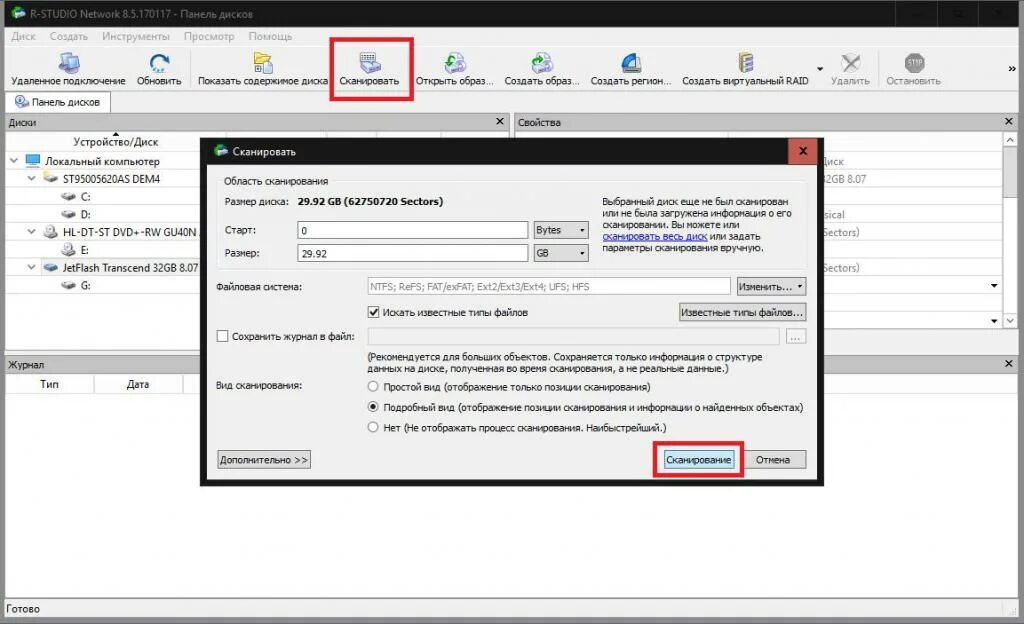This screenshot has width=1024, height=624.
Task: Enable Сохранить журнал в файл checkbox
Action: (x=222, y=337)
